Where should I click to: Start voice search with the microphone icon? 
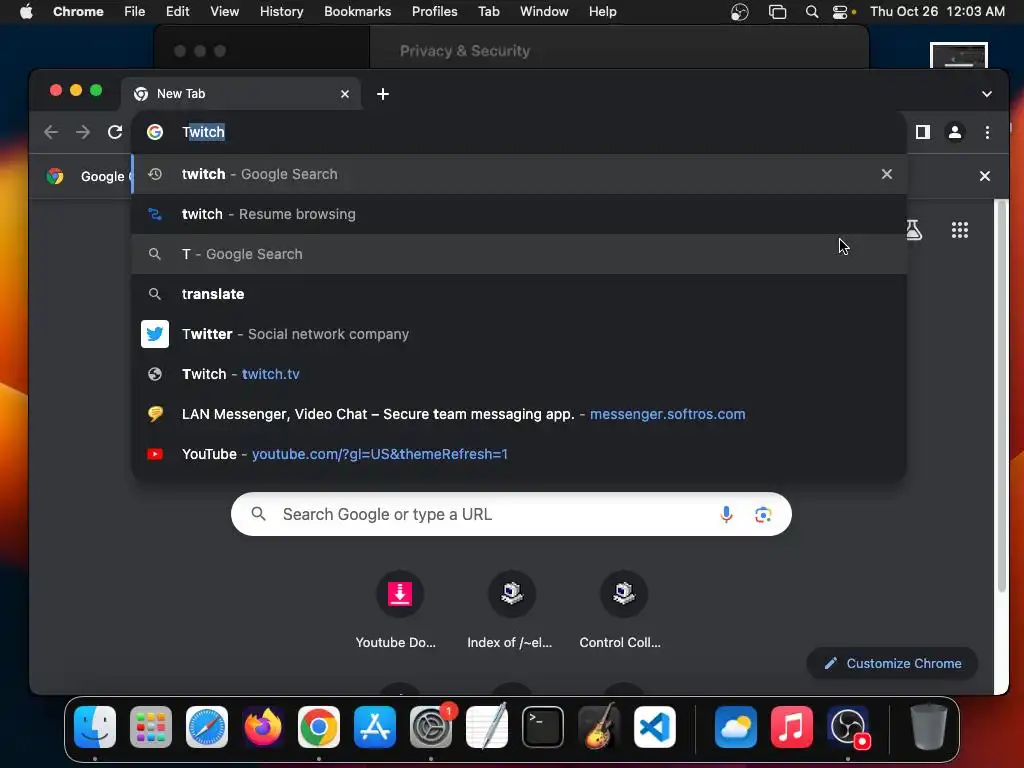pyautogui.click(x=726, y=514)
